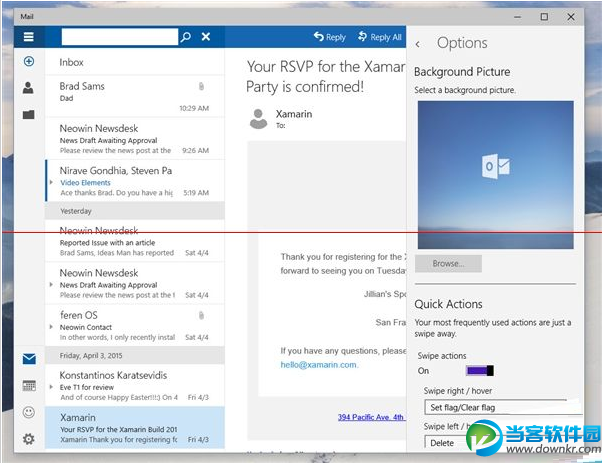The image size is (602, 463).
Task: Click the search magnifier icon
Action: coord(186,37)
